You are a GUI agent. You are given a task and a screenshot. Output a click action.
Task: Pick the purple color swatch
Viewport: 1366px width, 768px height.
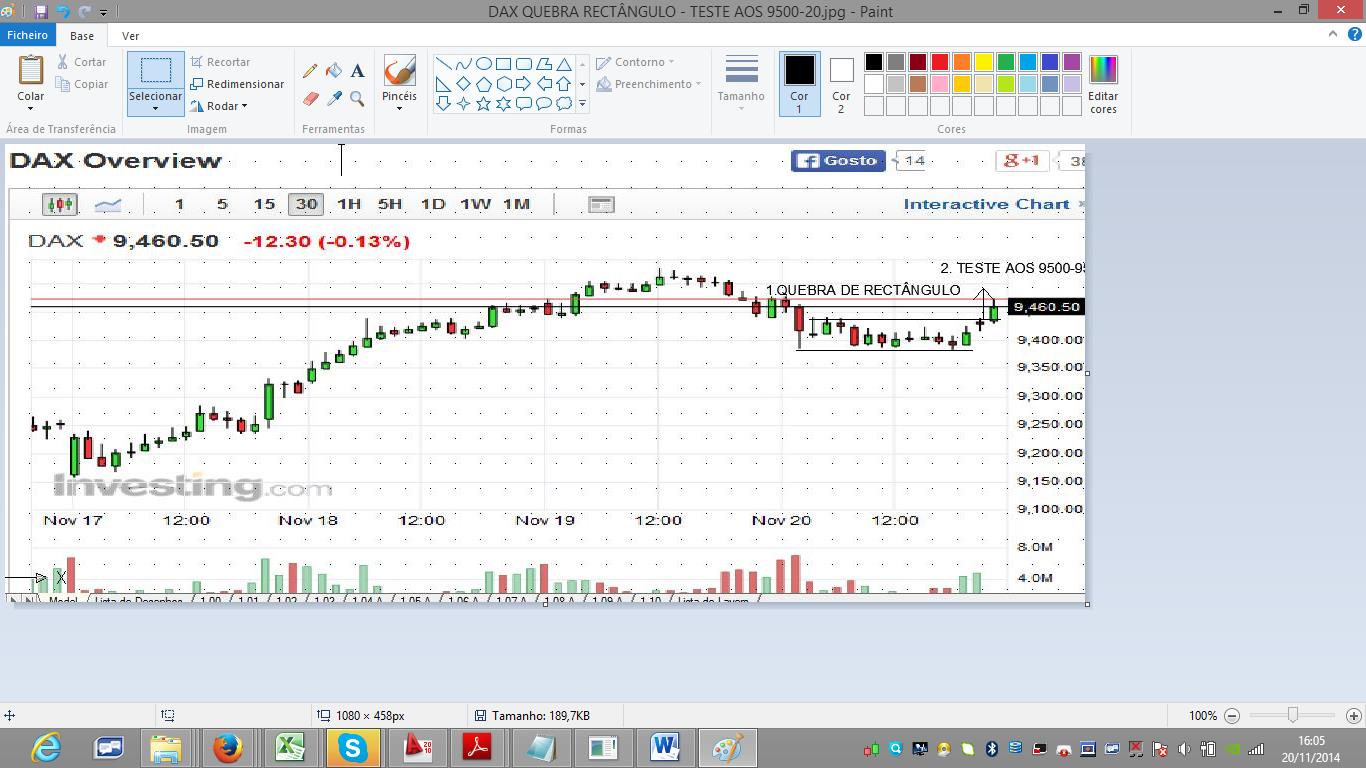pos(1072,62)
